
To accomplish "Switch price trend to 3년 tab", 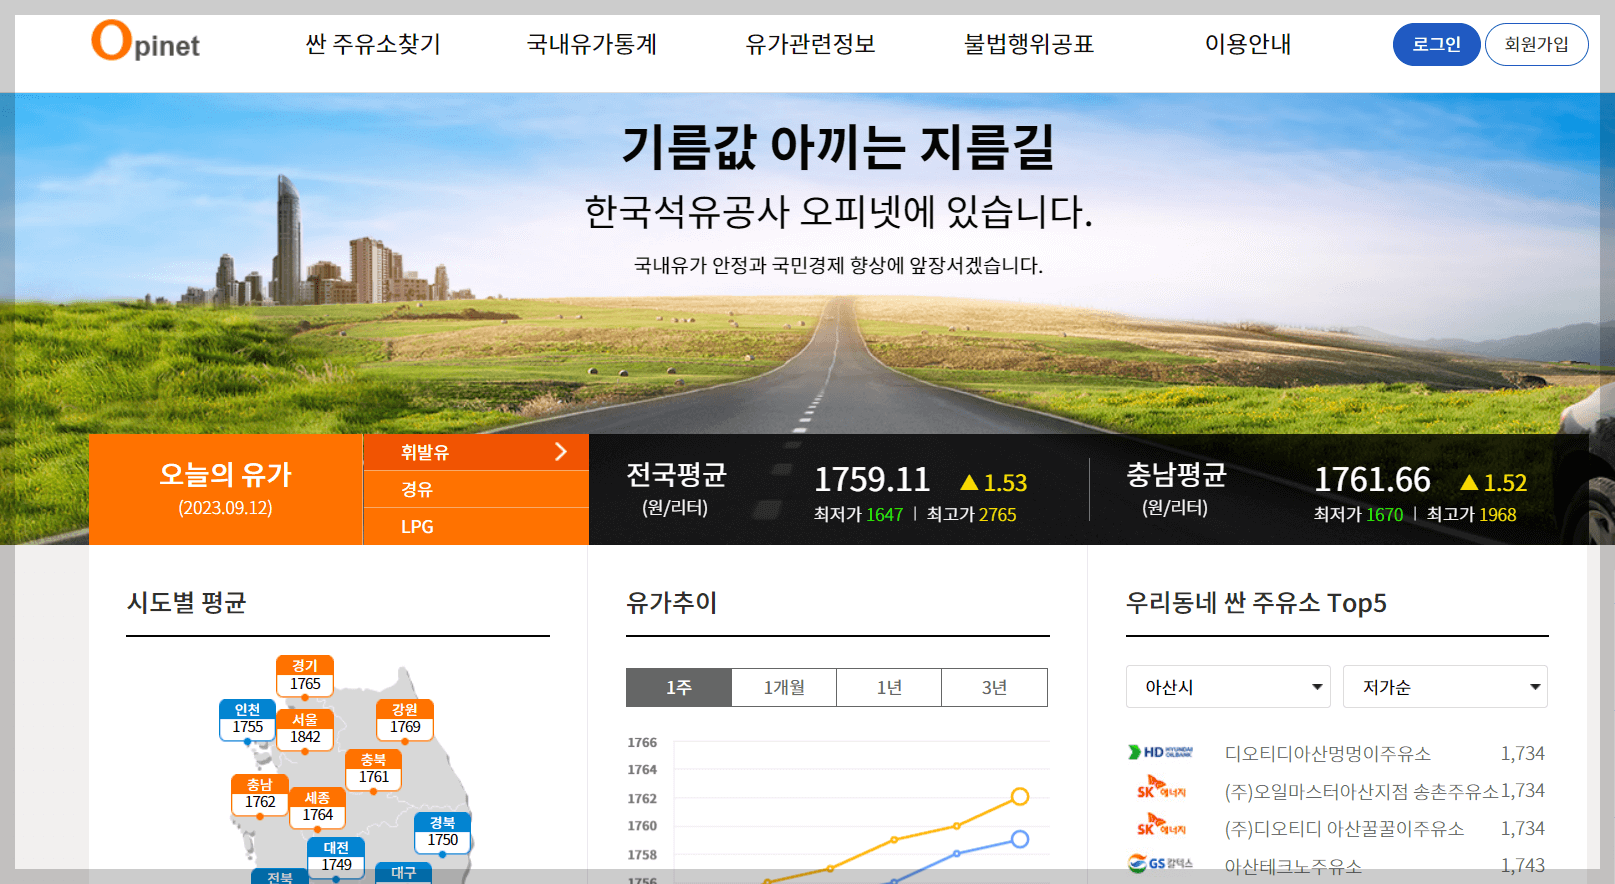I will 994,687.
